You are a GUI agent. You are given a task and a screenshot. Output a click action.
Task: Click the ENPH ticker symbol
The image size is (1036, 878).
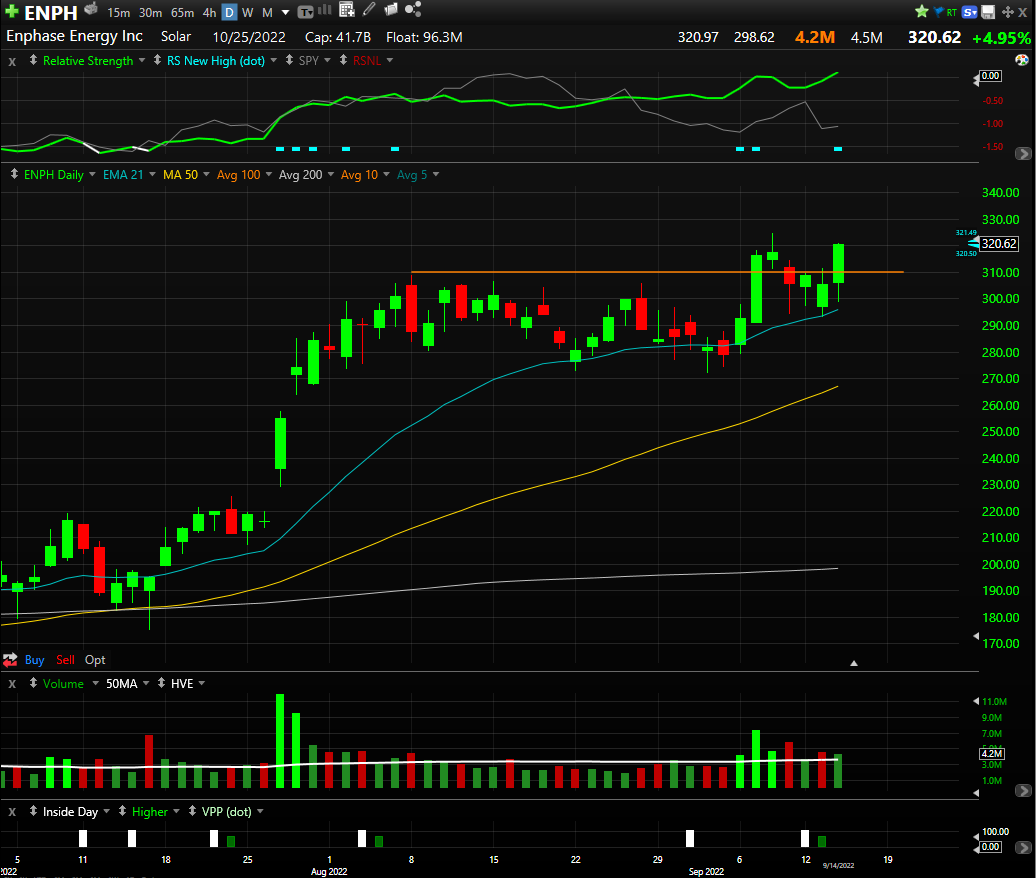point(51,13)
